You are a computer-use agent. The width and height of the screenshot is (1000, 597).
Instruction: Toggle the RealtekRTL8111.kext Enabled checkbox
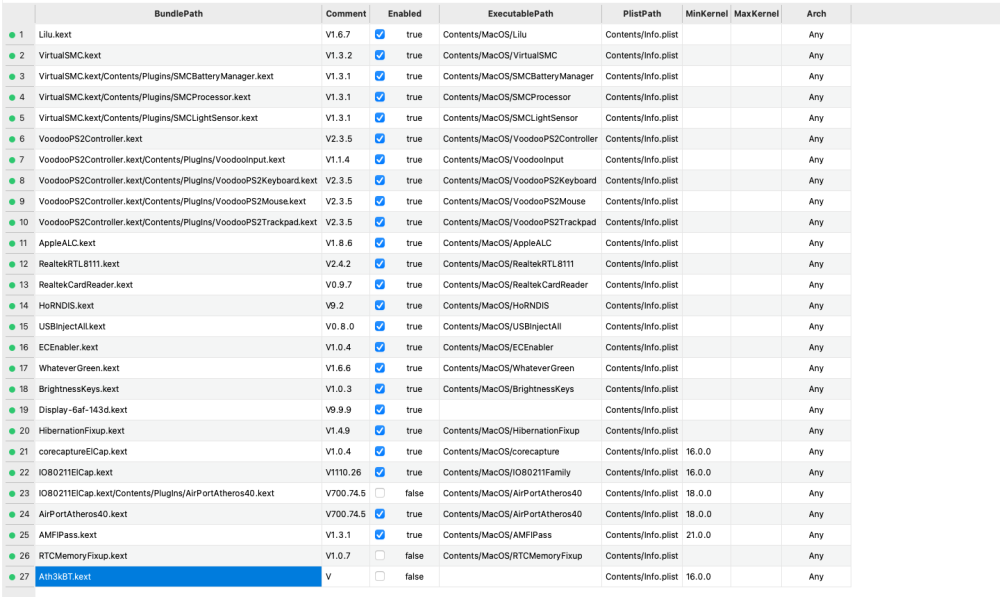pyautogui.click(x=379, y=264)
